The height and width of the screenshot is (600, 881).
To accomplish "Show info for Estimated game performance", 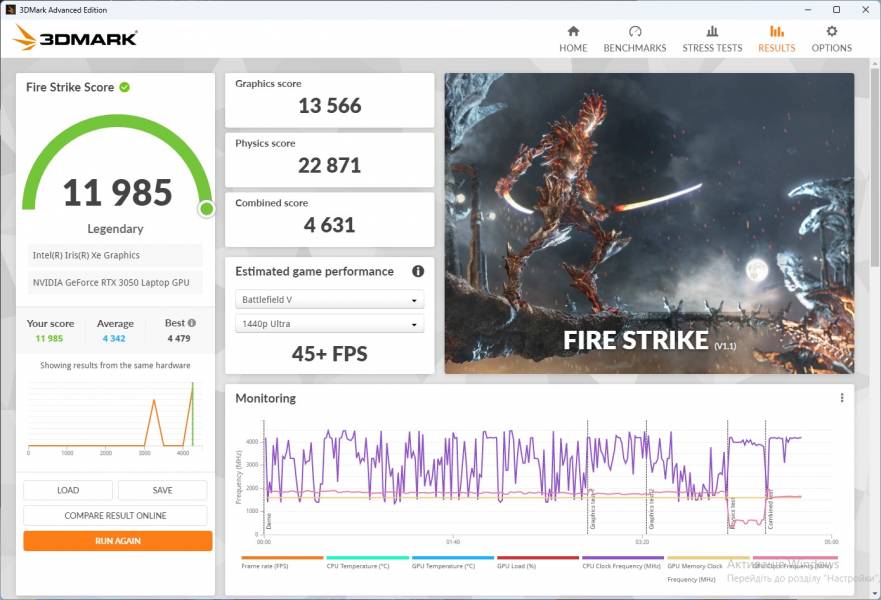I will [418, 271].
